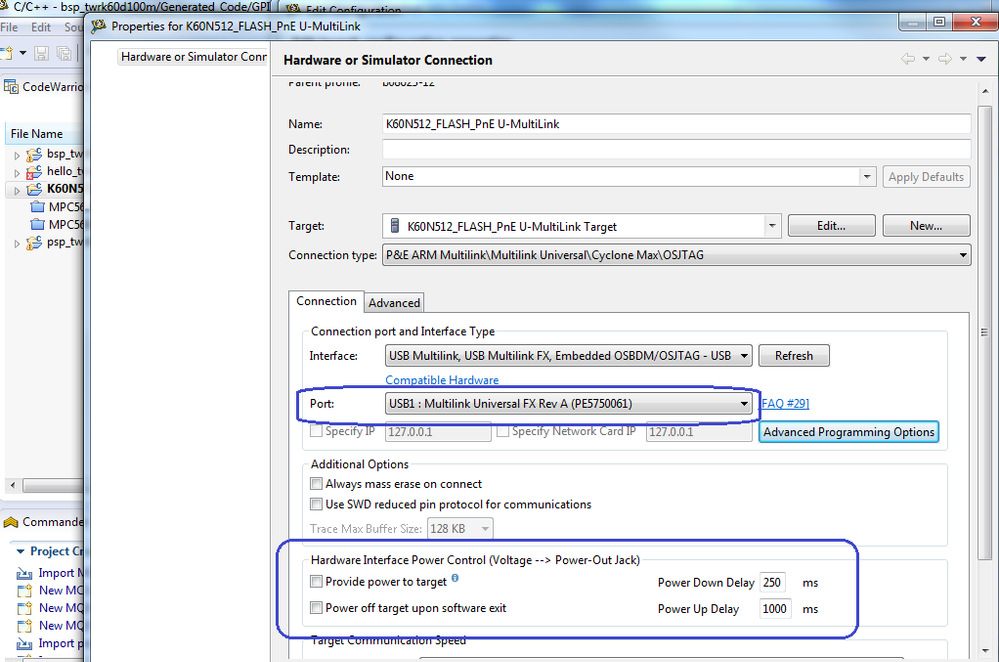Open the view menu triangle in dialog header

981,59
